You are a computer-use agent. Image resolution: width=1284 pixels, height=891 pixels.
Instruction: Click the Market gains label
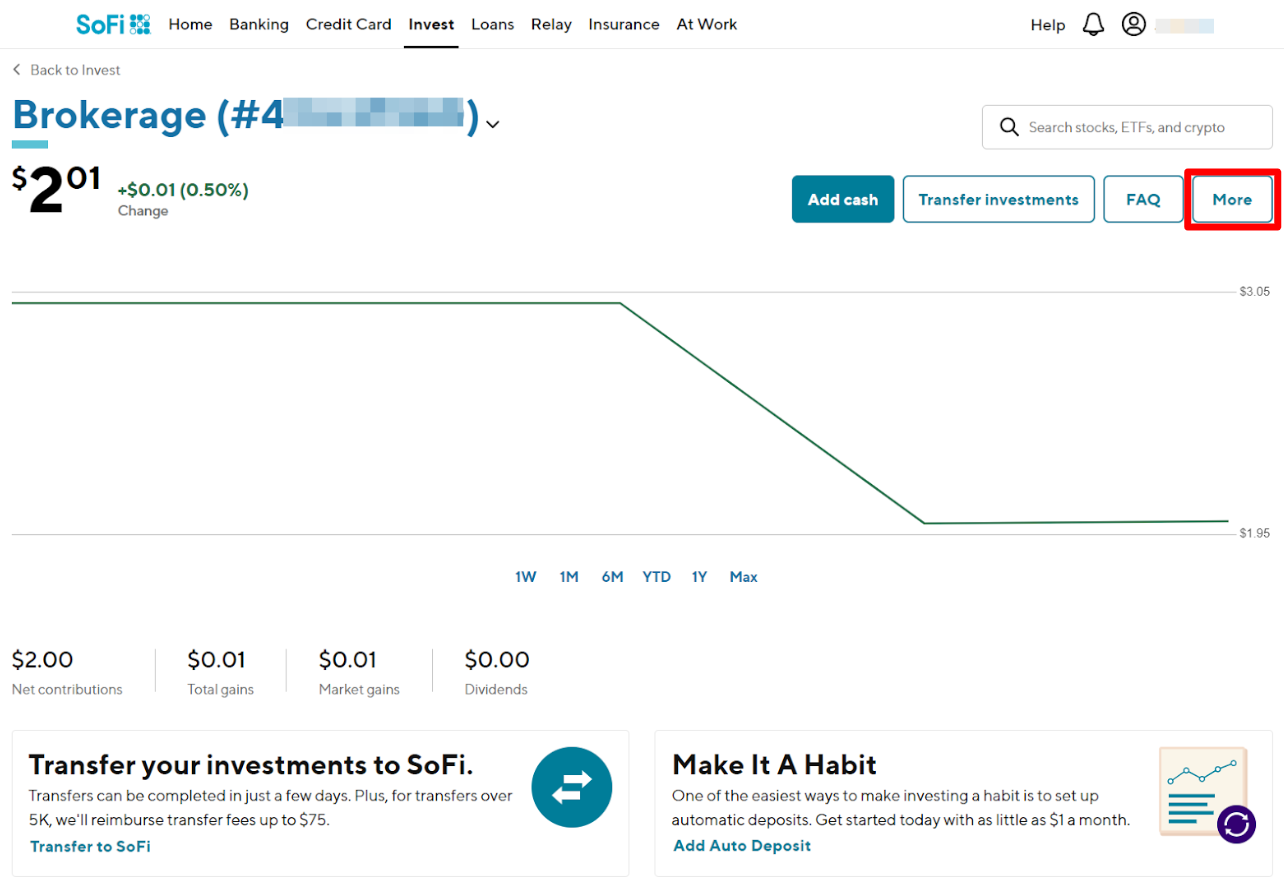point(359,689)
